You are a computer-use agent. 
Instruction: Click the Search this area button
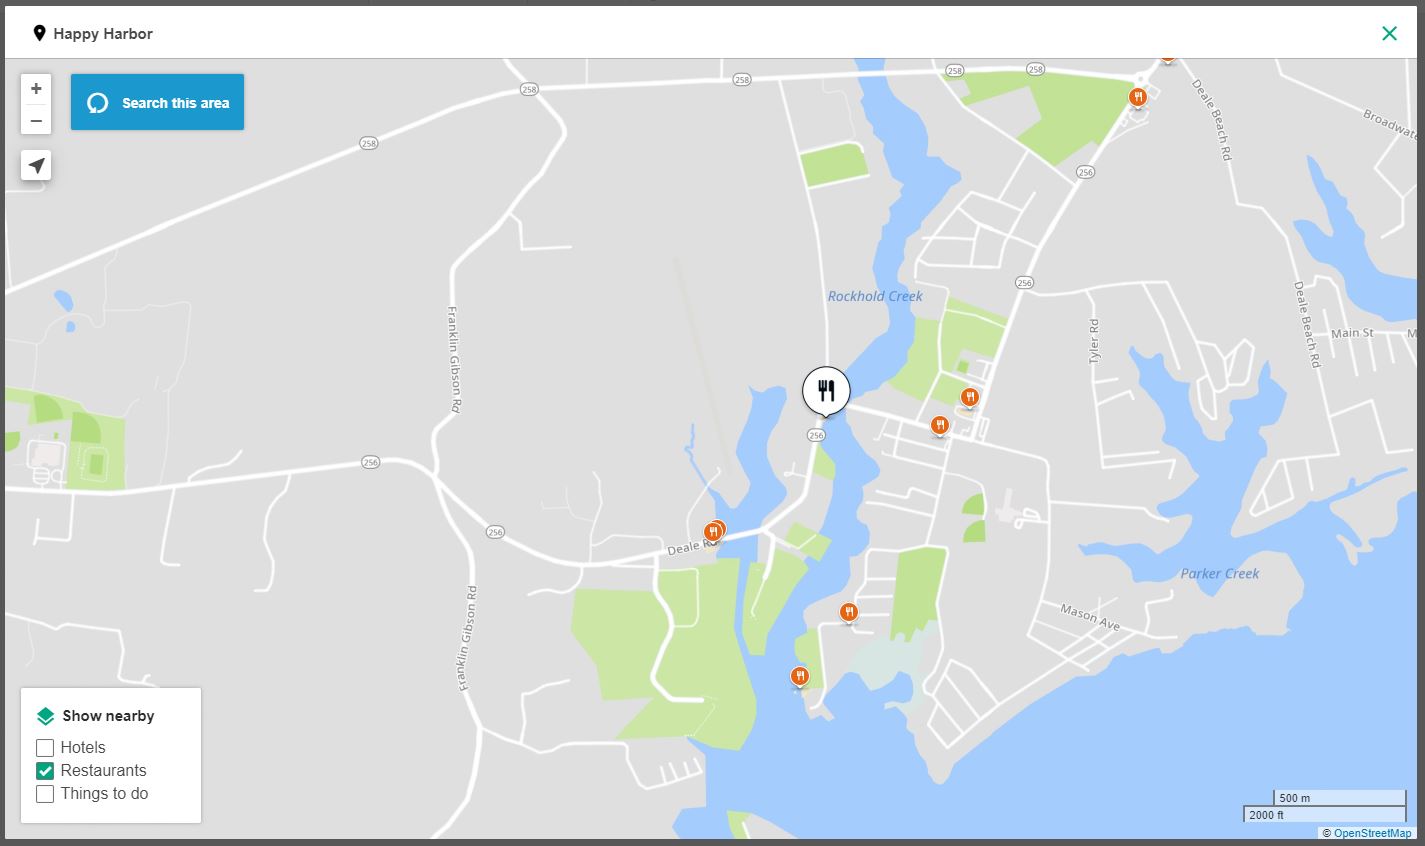157,102
